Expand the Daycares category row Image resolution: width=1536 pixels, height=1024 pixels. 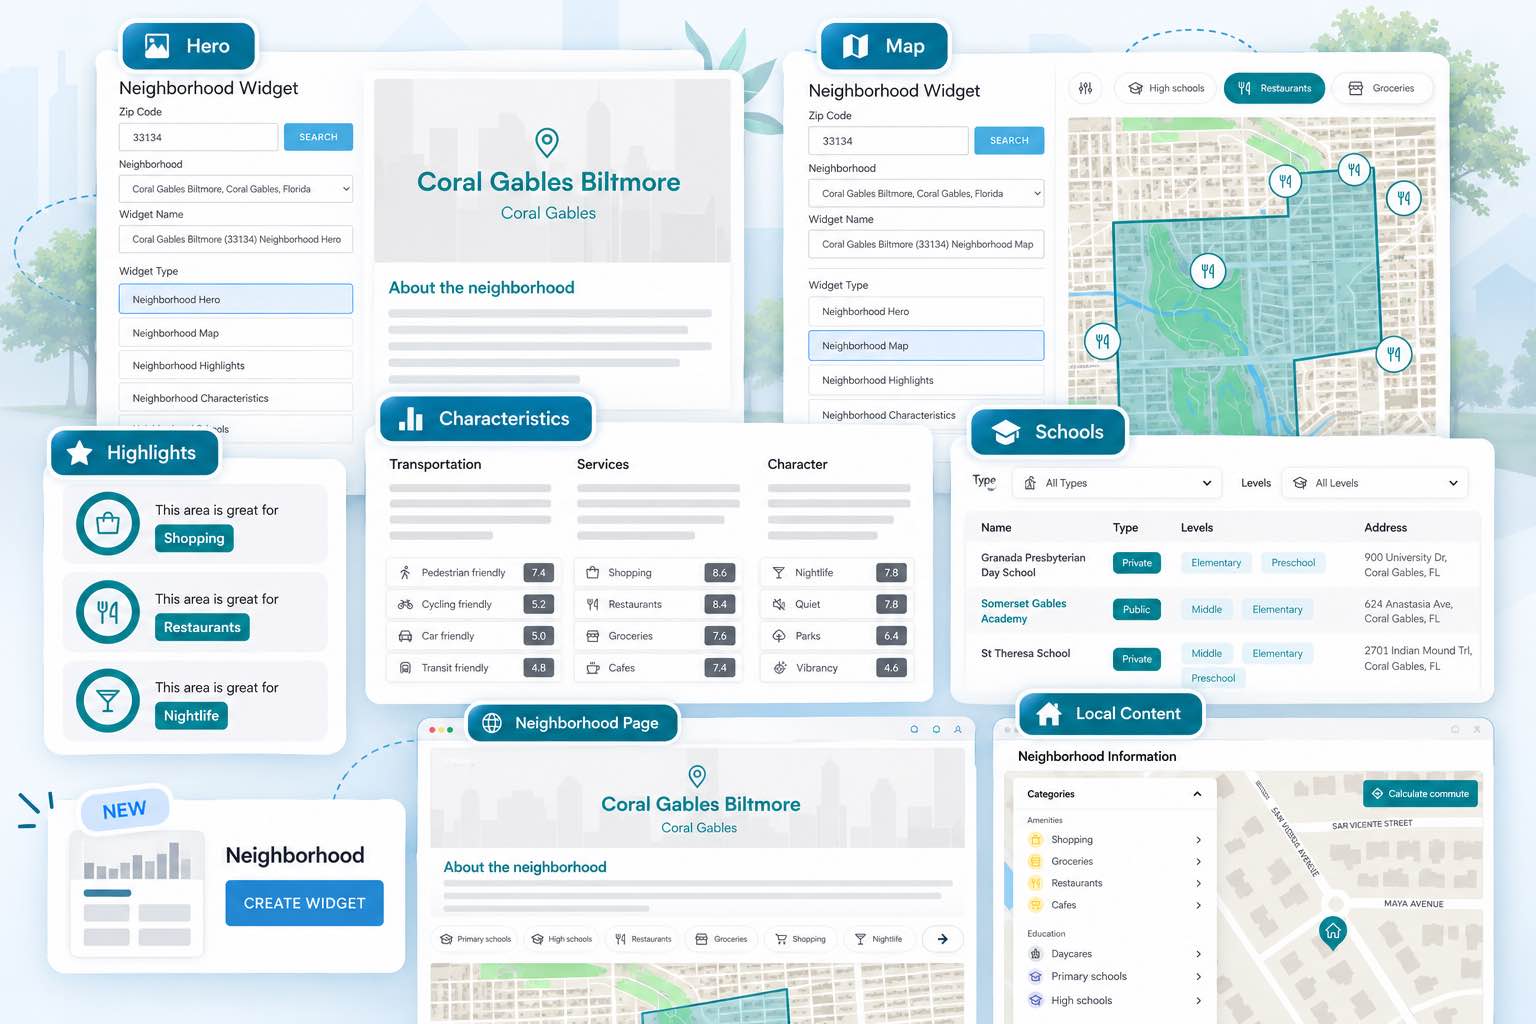pyautogui.click(x=1114, y=954)
